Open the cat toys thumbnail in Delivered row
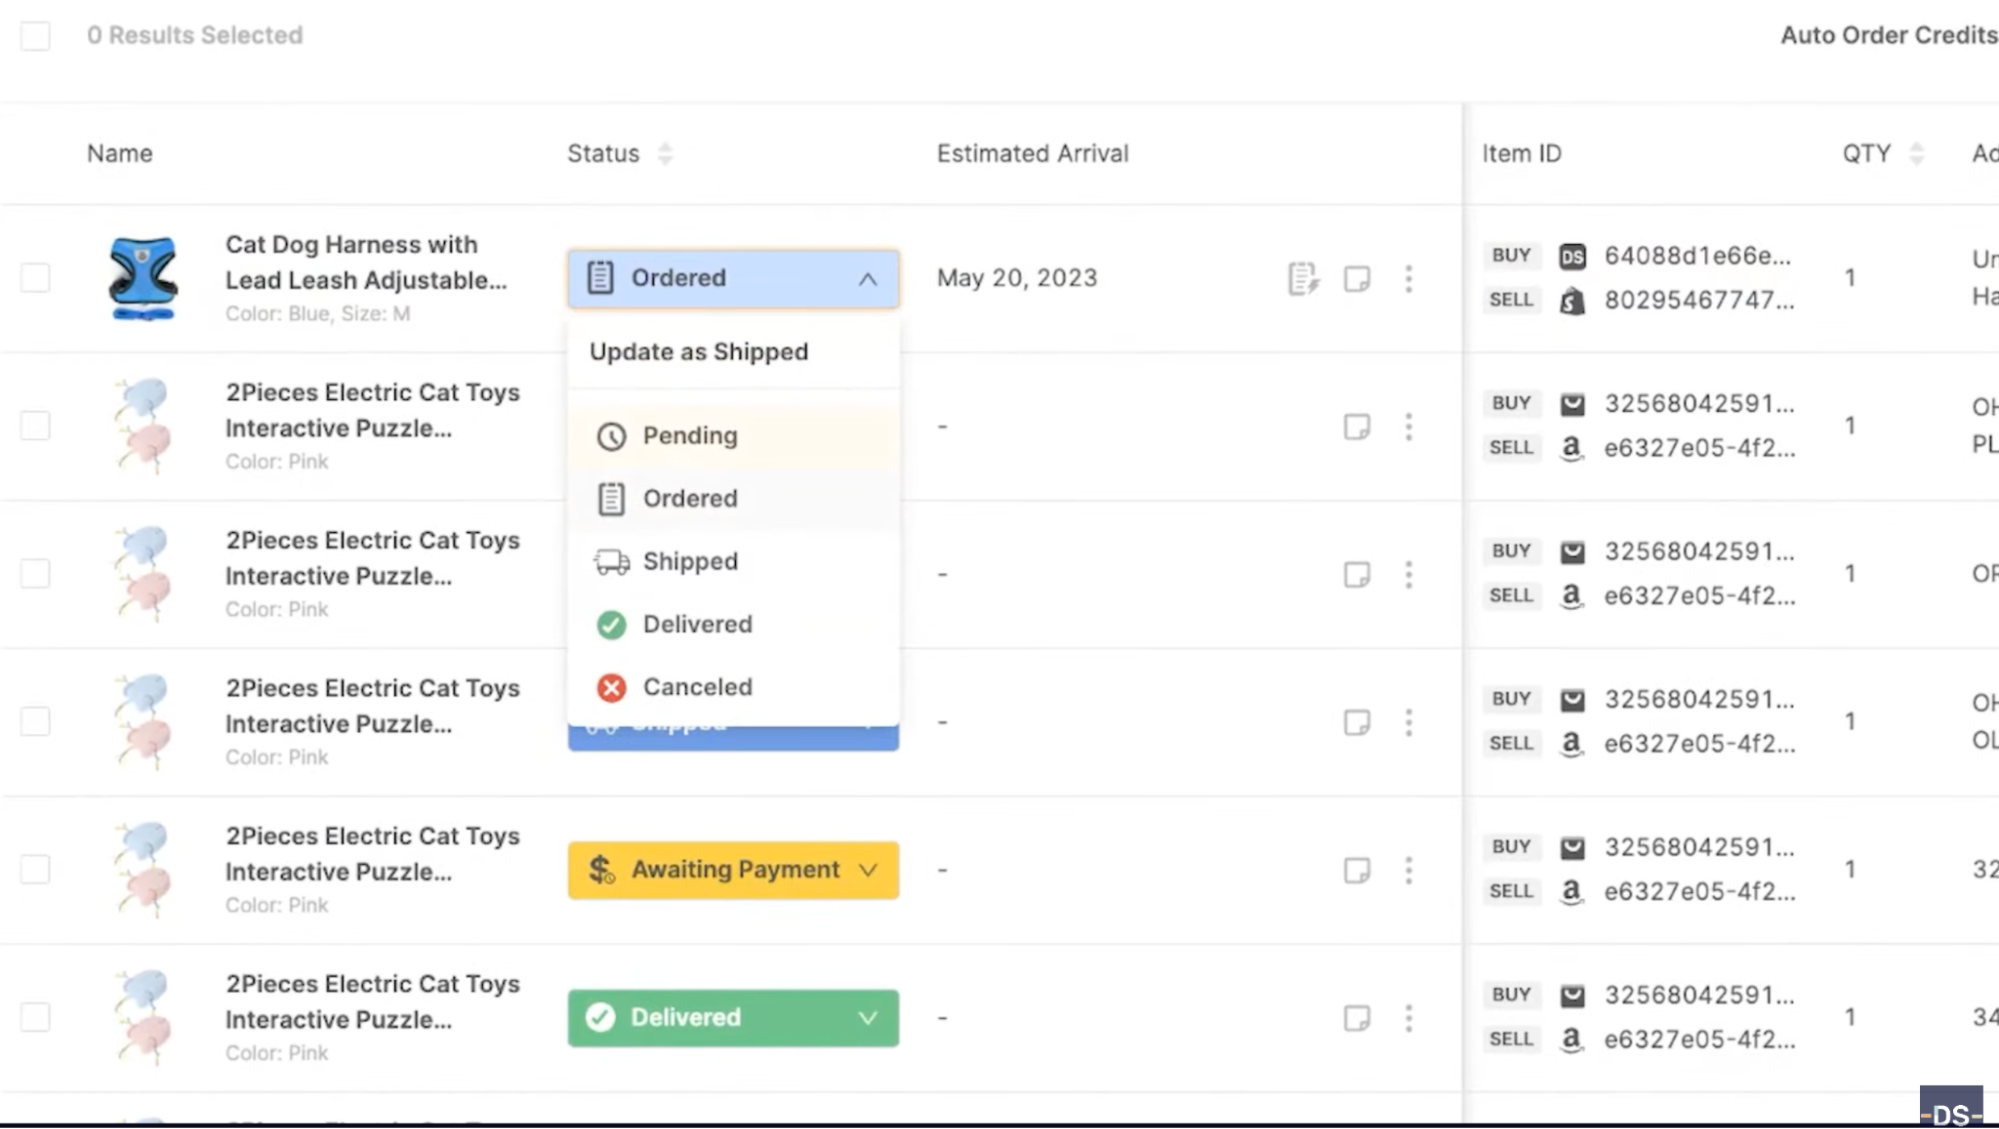The image size is (1999, 1129). (x=143, y=1017)
